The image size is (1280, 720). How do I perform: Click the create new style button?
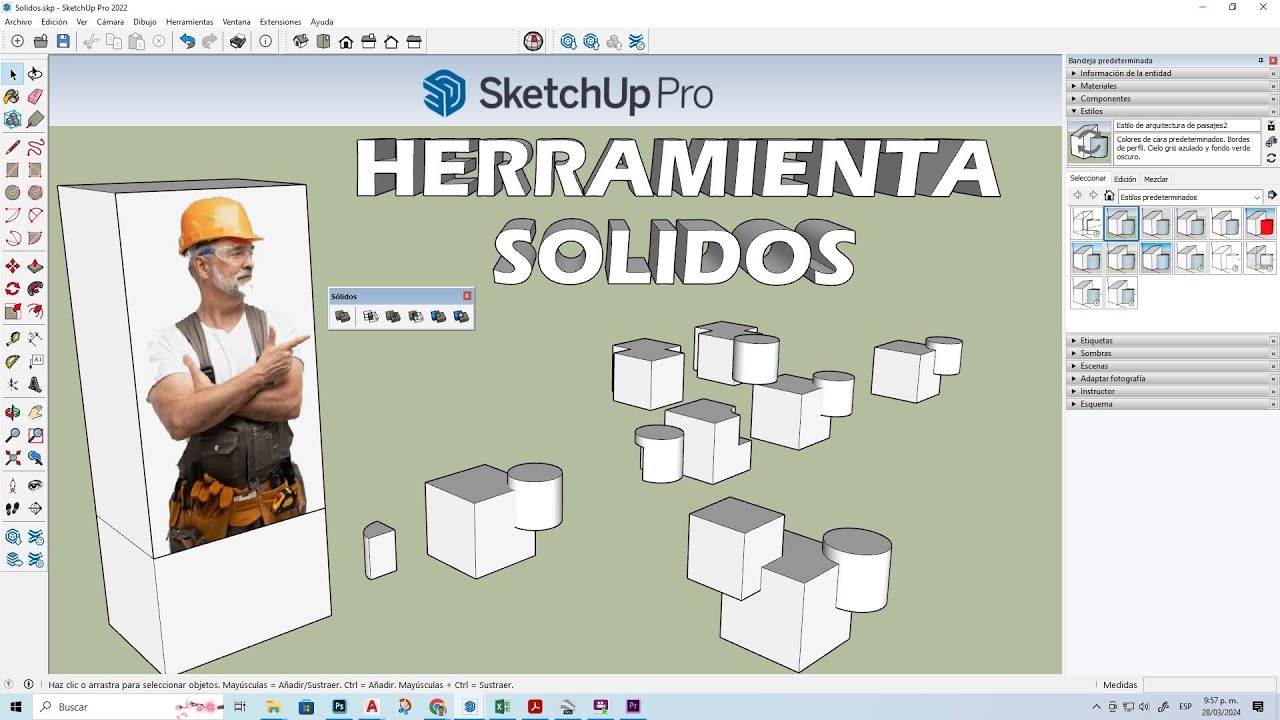tap(1271, 142)
